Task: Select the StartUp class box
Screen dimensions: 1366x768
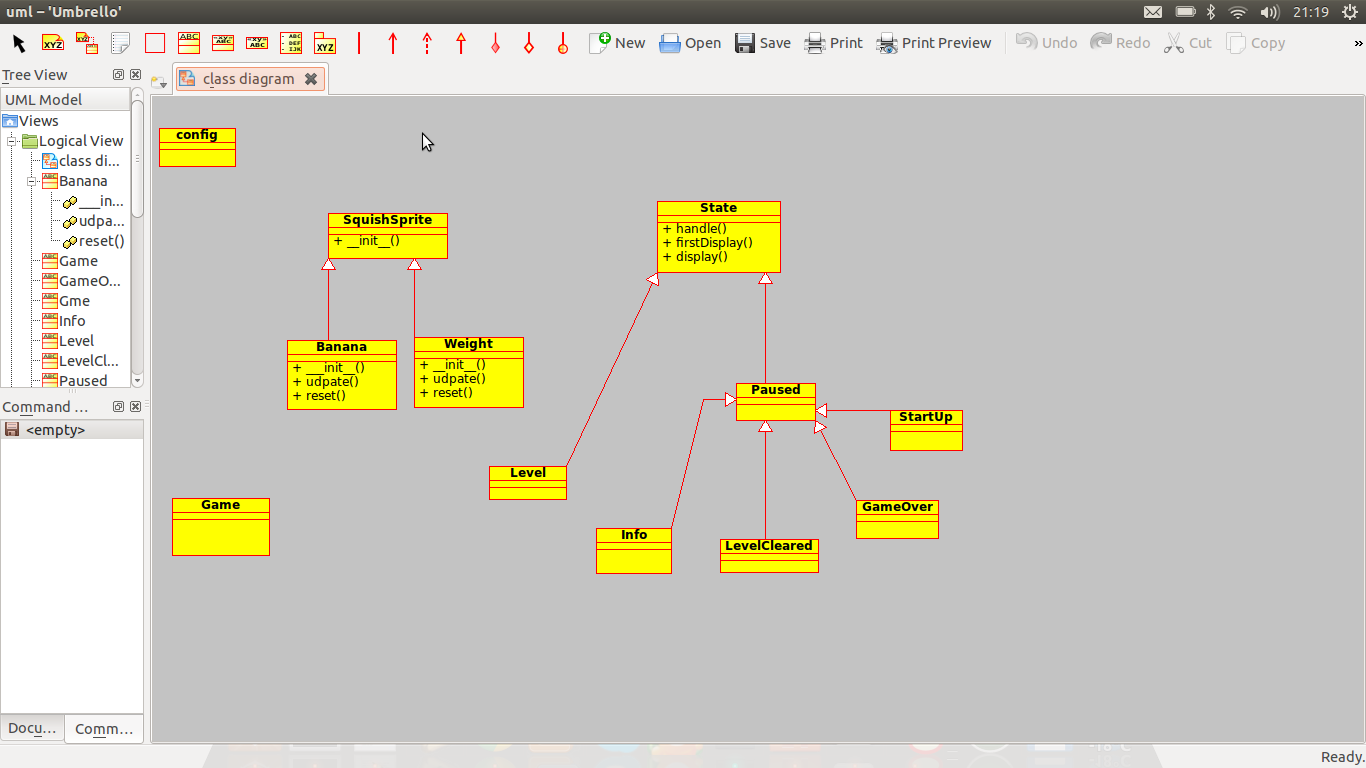Action: point(926,430)
